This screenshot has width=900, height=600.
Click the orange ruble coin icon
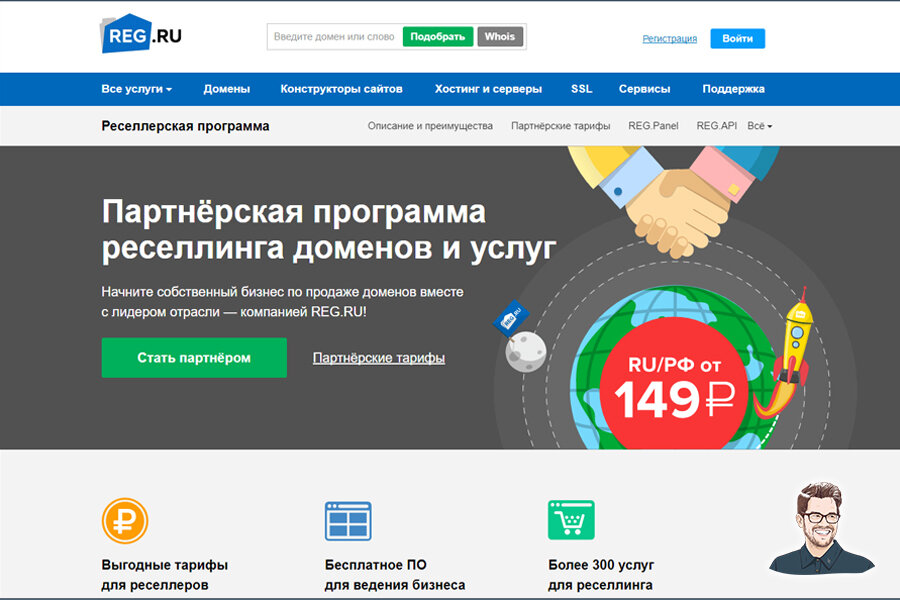[125, 521]
